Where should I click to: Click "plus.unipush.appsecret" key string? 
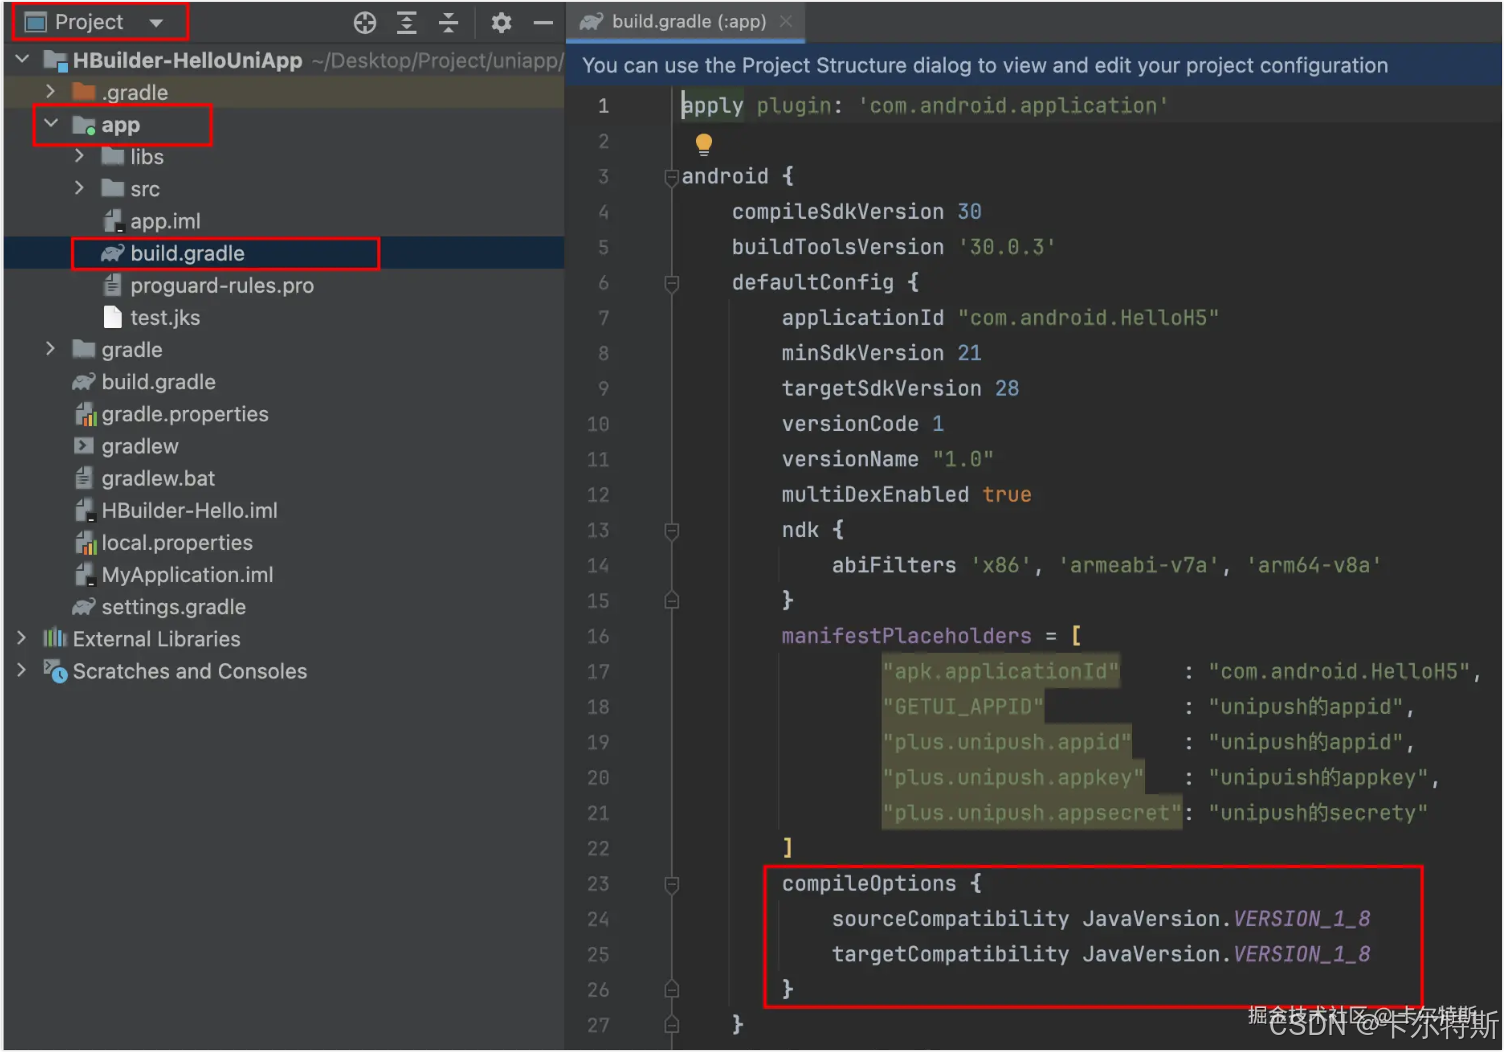click(x=1032, y=813)
